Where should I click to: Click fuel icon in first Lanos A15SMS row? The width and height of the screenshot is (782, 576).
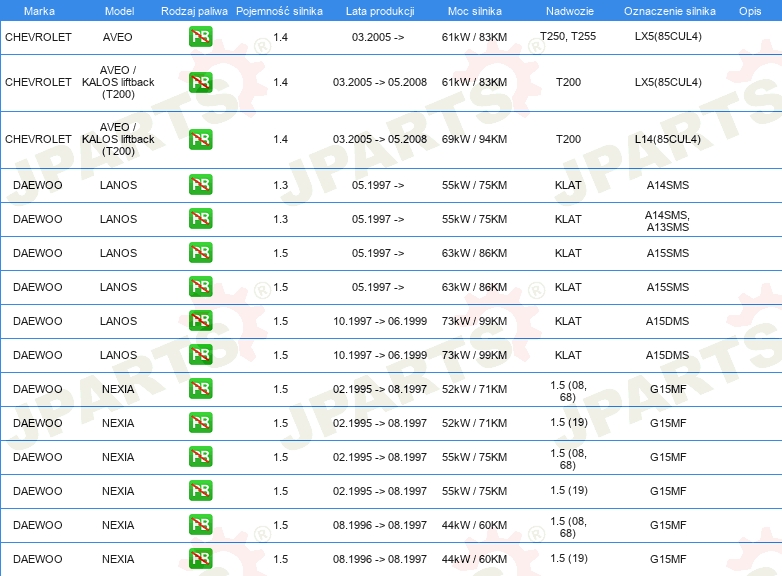[200, 253]
